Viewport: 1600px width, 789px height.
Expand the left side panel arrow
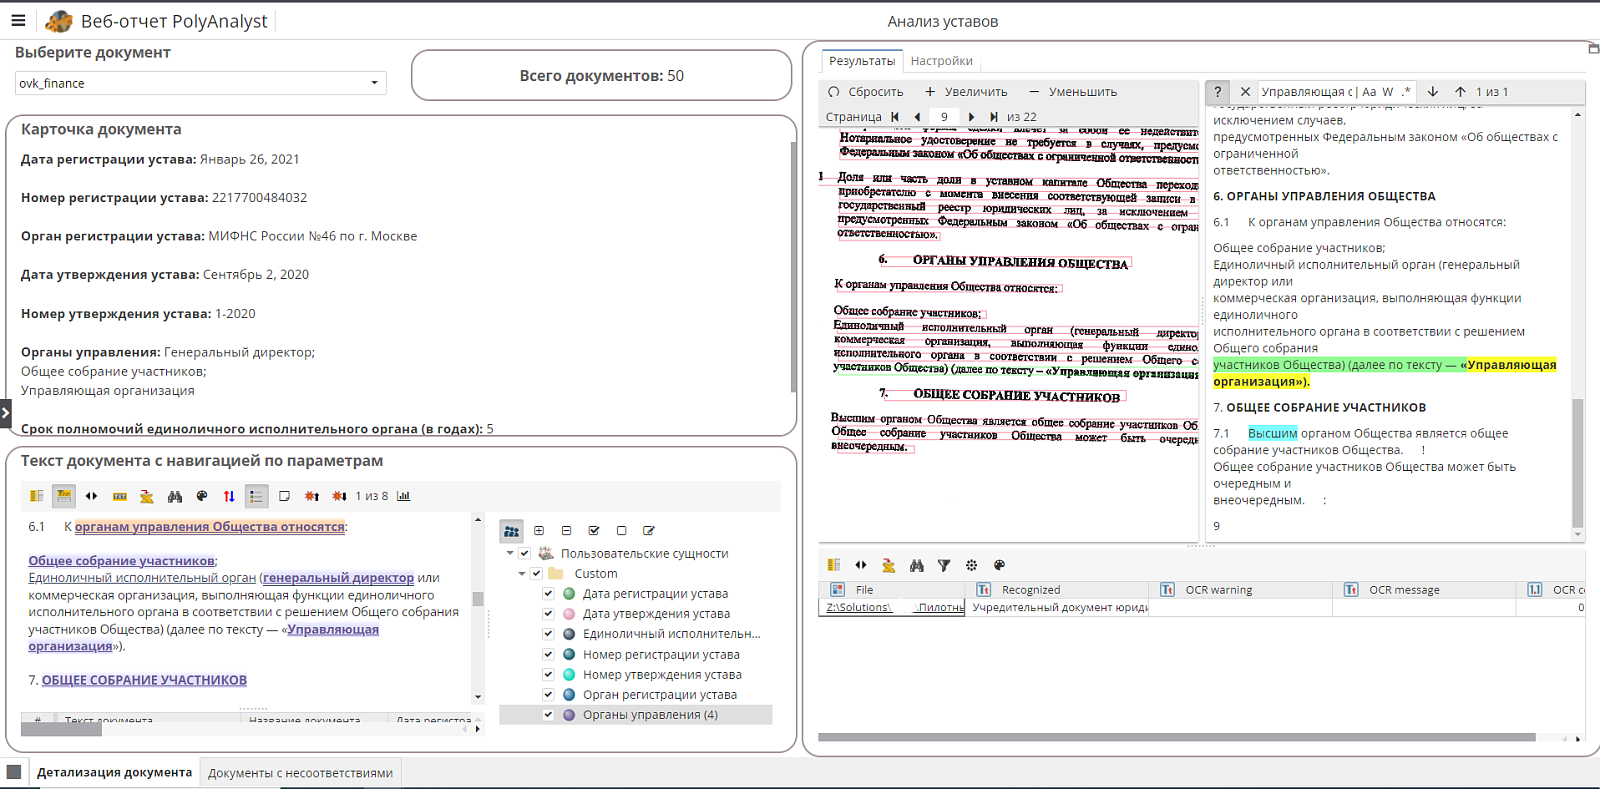point(5,412)
